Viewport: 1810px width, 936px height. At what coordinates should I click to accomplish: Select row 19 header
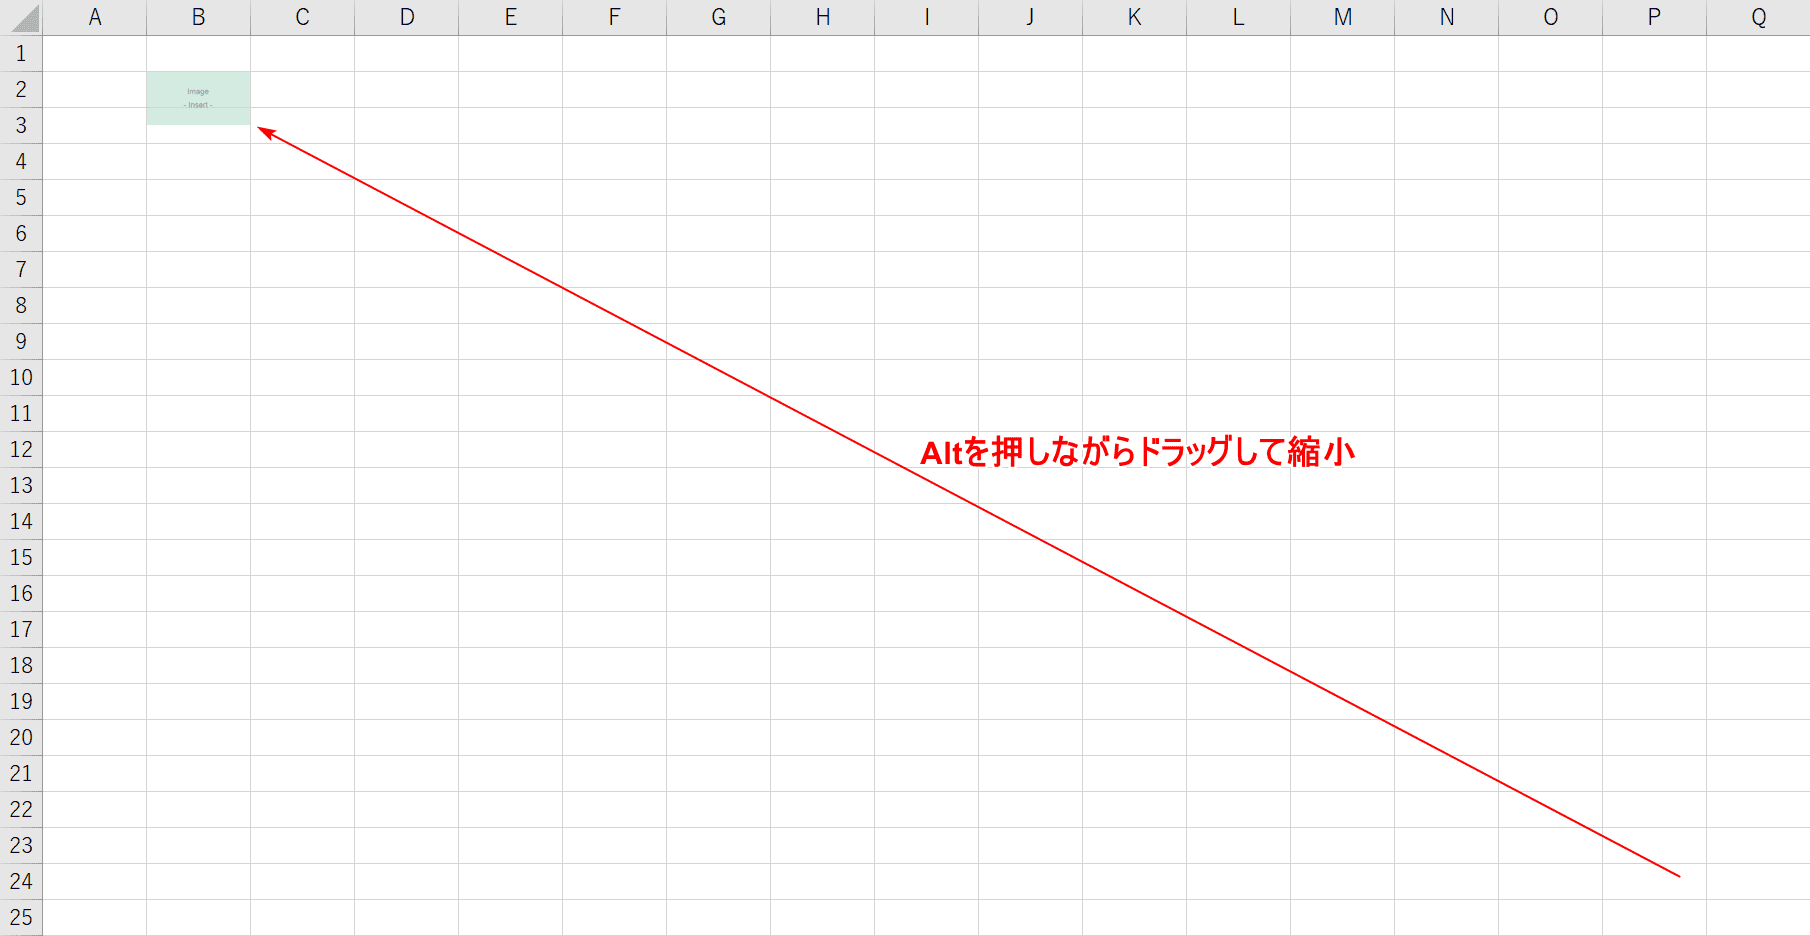pyautogui.click(x=21, y=702)
